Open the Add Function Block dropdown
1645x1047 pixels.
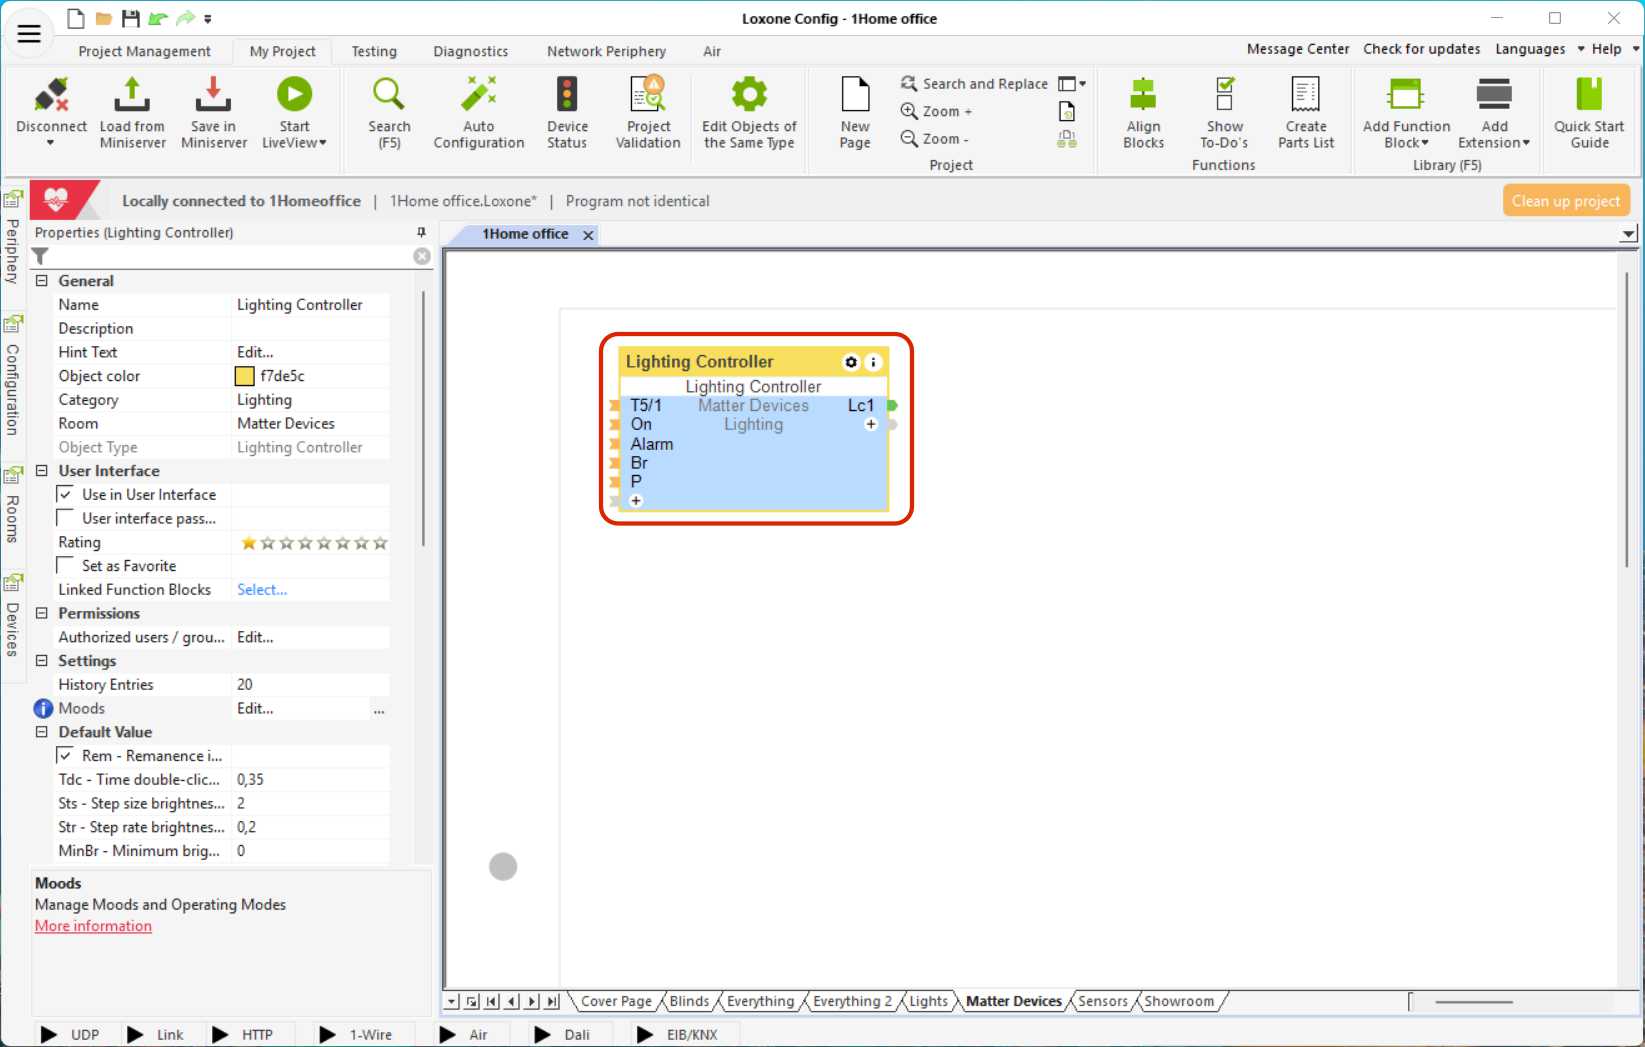(1405, 142)
